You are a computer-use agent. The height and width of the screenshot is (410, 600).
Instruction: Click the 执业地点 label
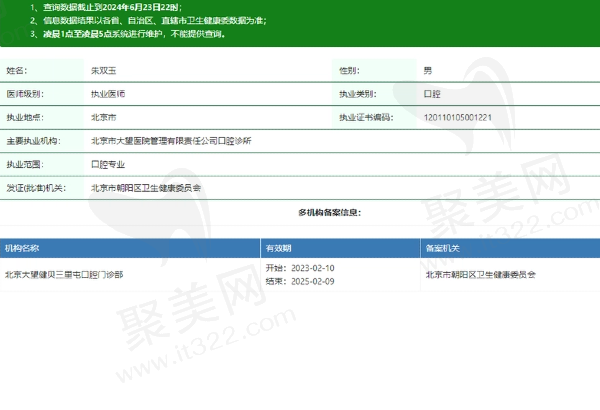point(25,118)
